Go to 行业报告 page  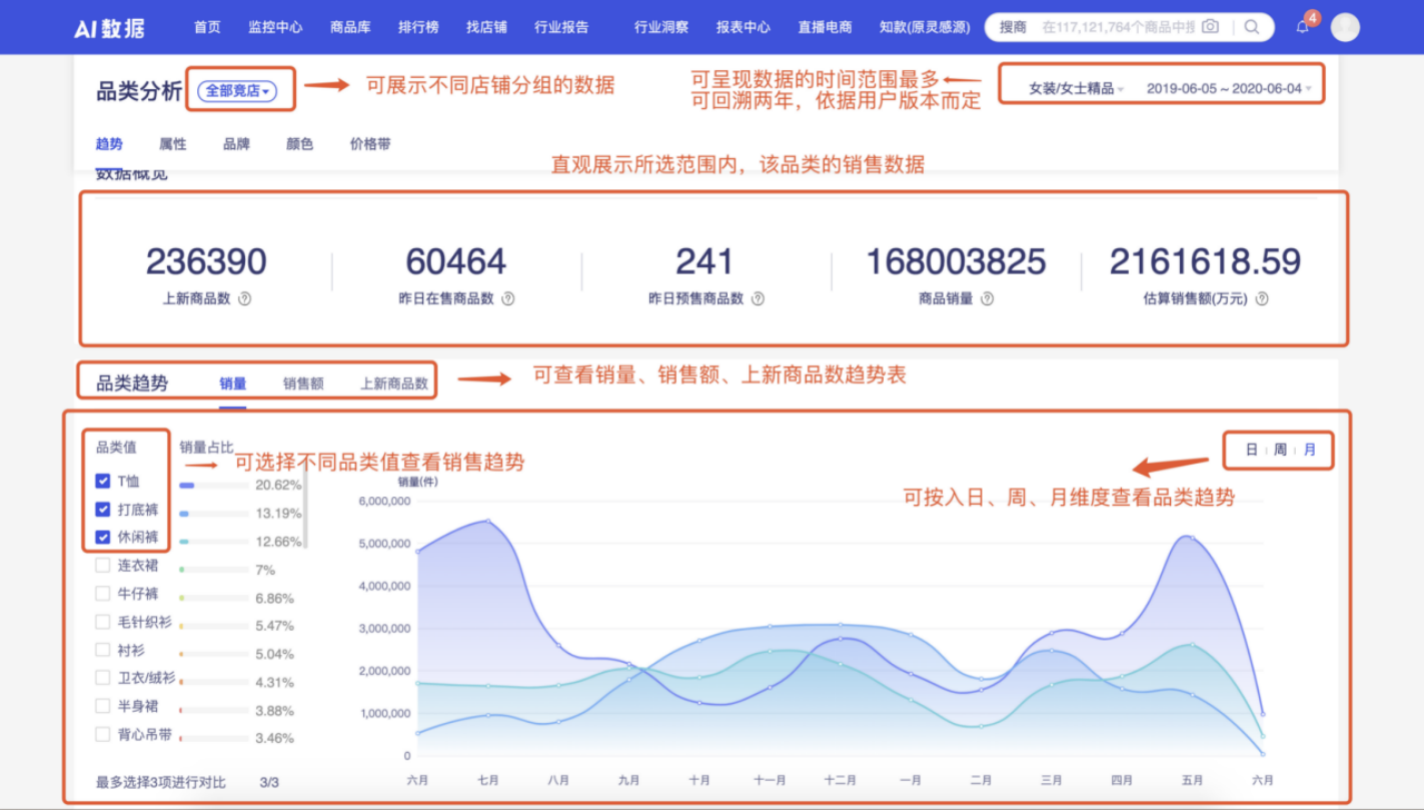562,27
